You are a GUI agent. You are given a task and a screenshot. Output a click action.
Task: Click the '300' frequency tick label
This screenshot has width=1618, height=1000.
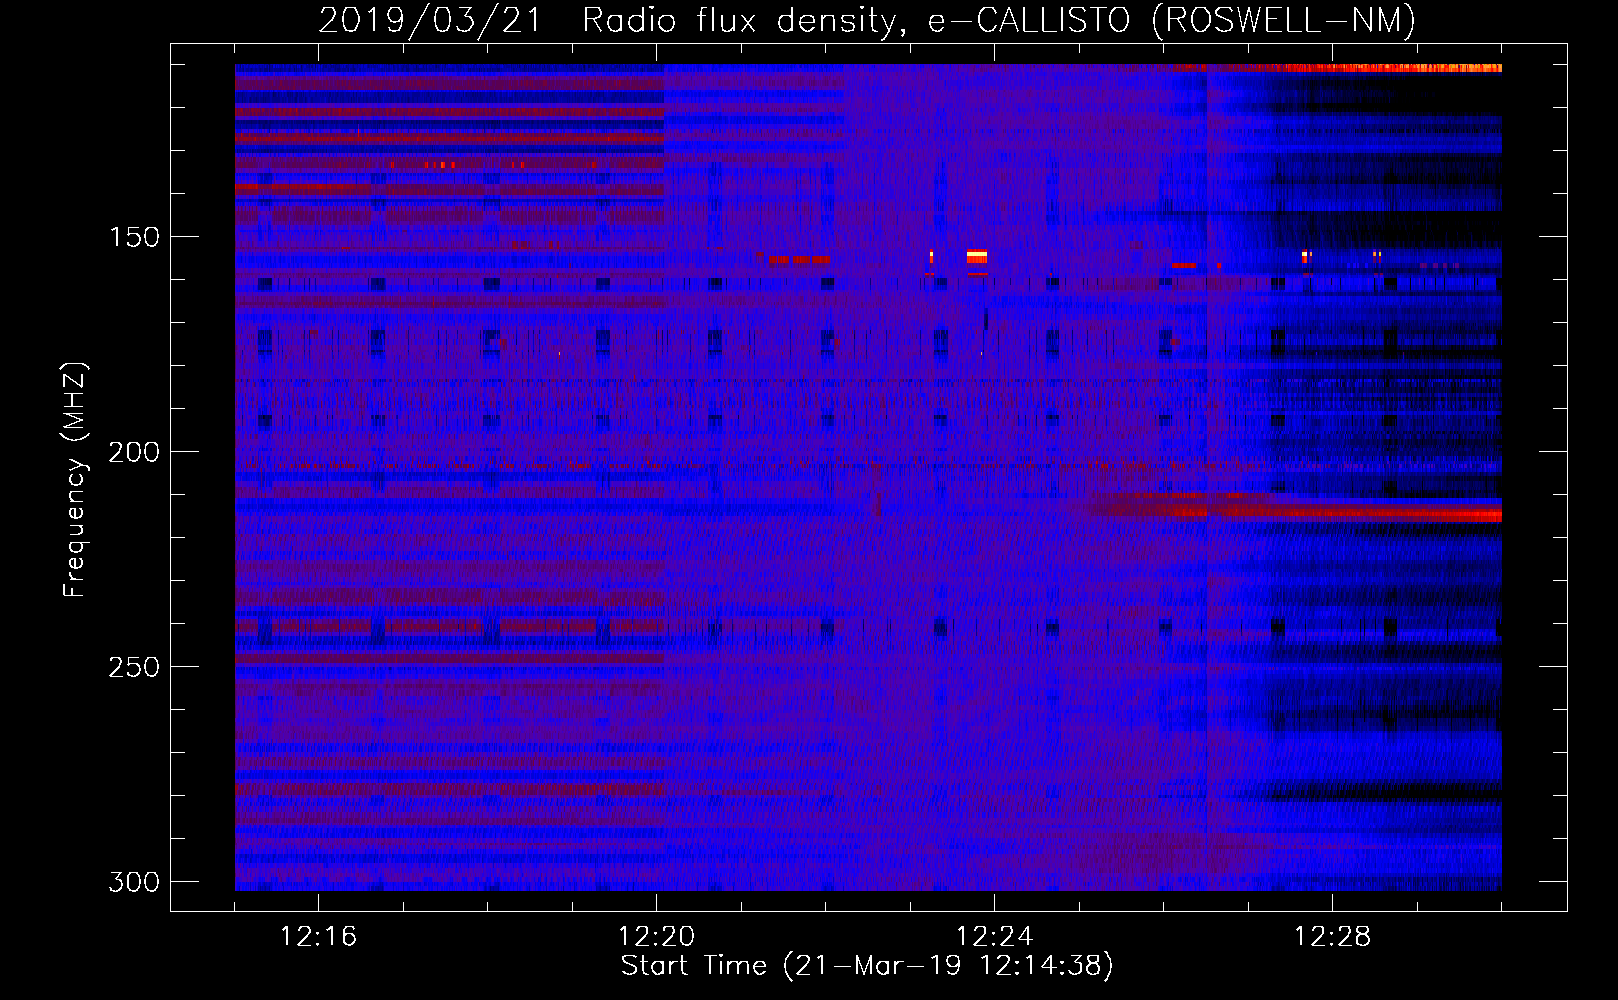(x=134, y=882)
